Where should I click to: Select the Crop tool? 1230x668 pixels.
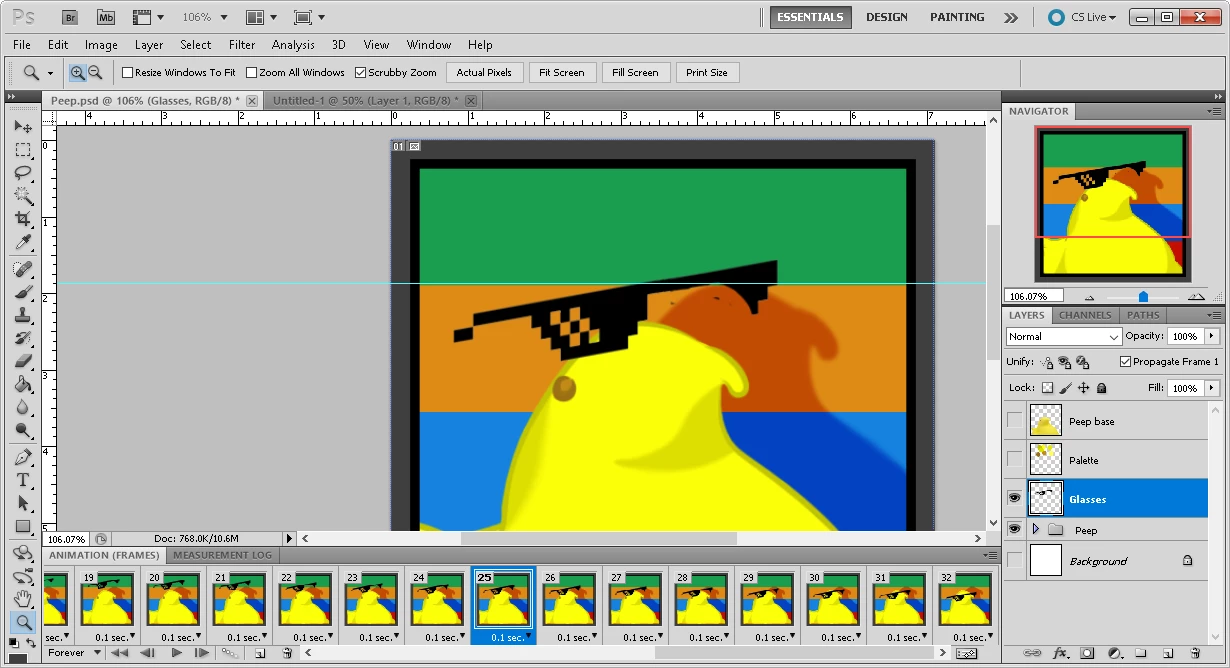pyautogui.click(x=23, y=219)
